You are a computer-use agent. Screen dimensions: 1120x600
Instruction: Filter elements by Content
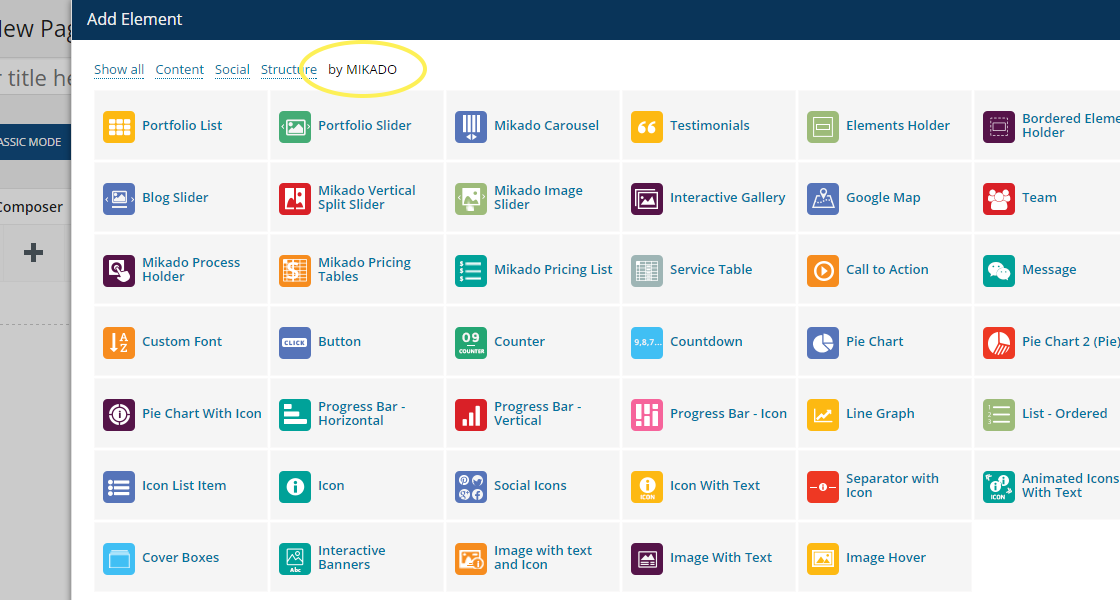coord(180,70)
